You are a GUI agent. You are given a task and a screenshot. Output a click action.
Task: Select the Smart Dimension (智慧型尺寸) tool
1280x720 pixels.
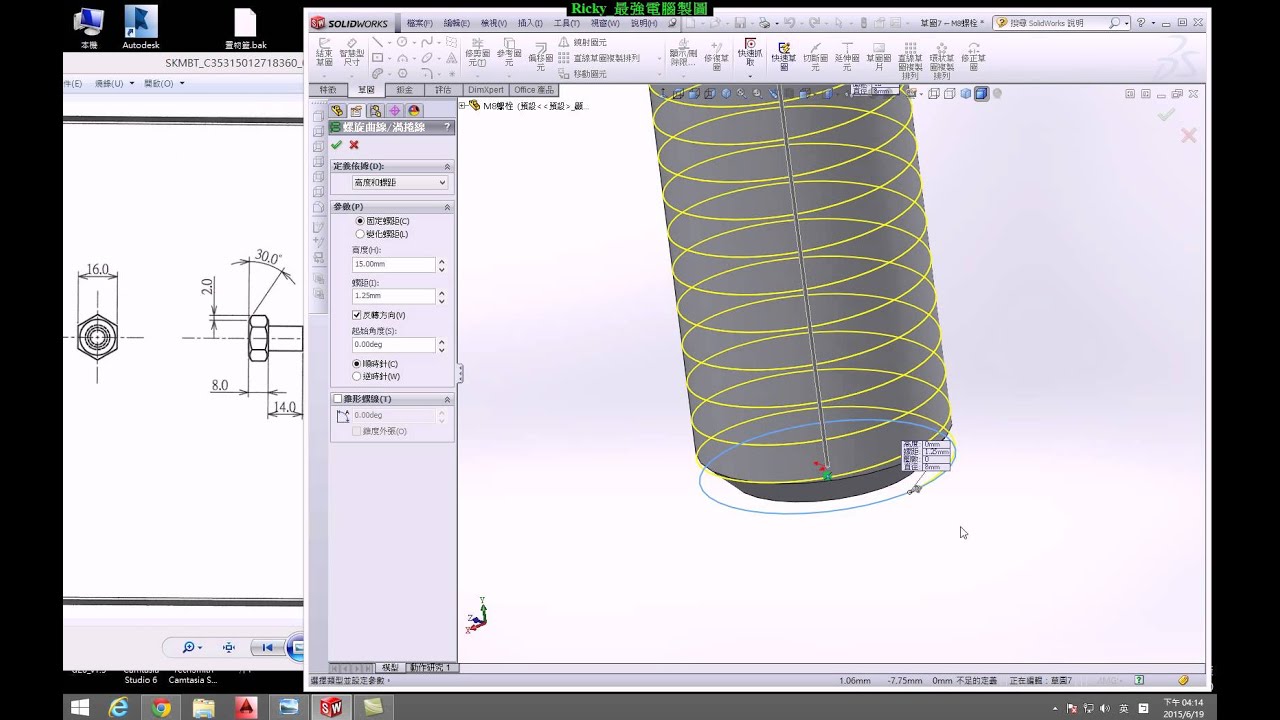click(352, 52)
